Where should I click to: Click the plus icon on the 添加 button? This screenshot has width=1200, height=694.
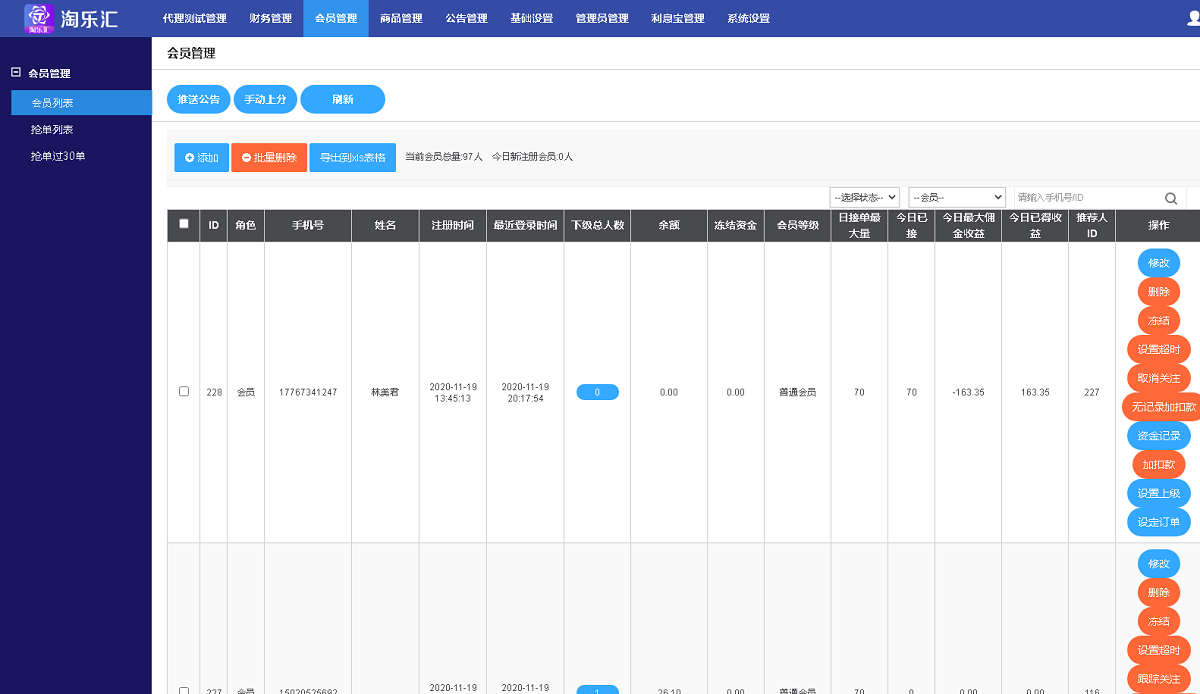[x=189, y=157]
